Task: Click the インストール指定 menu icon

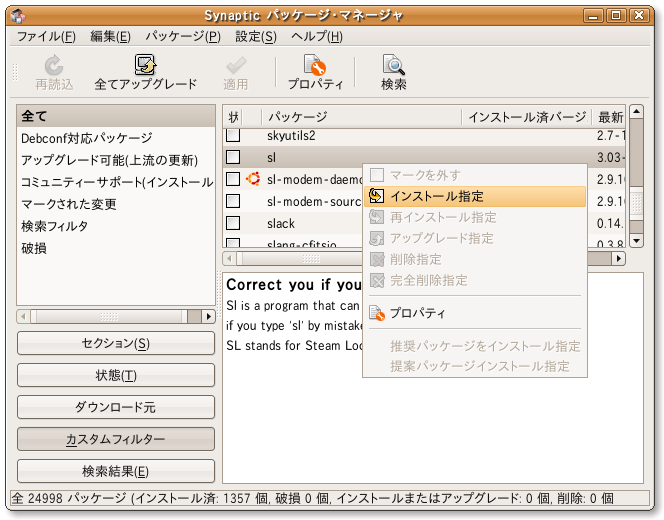Action: pos(376,196)
